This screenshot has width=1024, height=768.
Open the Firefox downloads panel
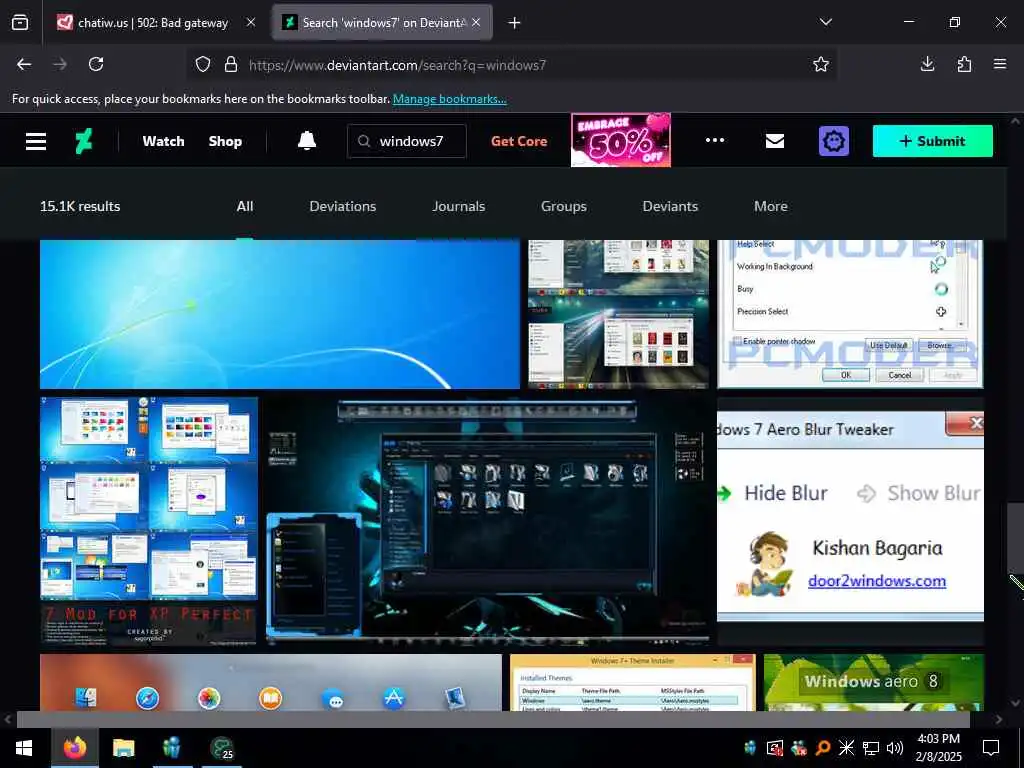927,64
